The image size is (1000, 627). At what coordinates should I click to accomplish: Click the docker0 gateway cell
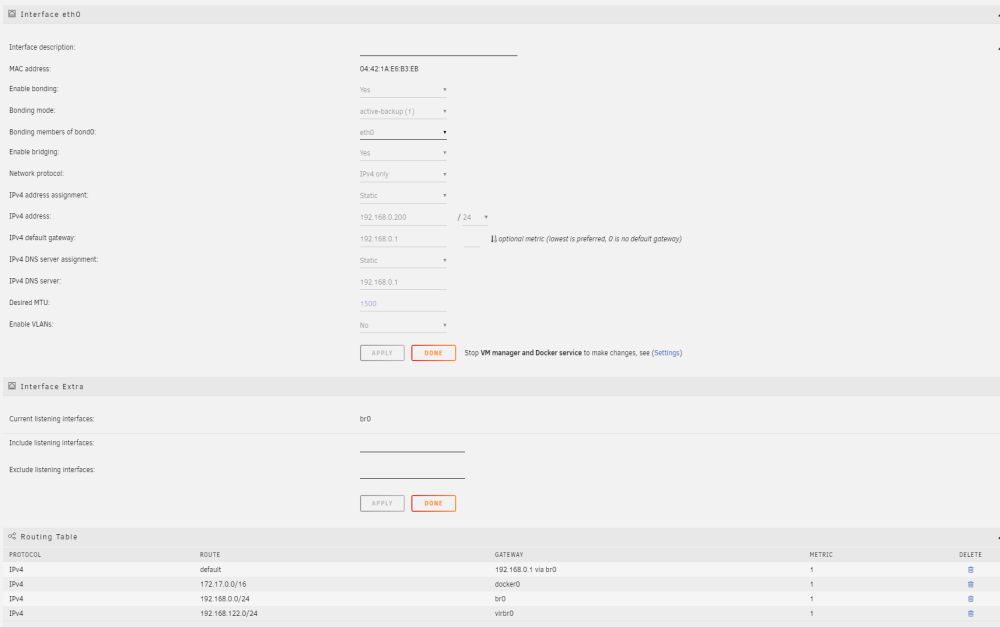pyautogui.click(x=508, y=584)
